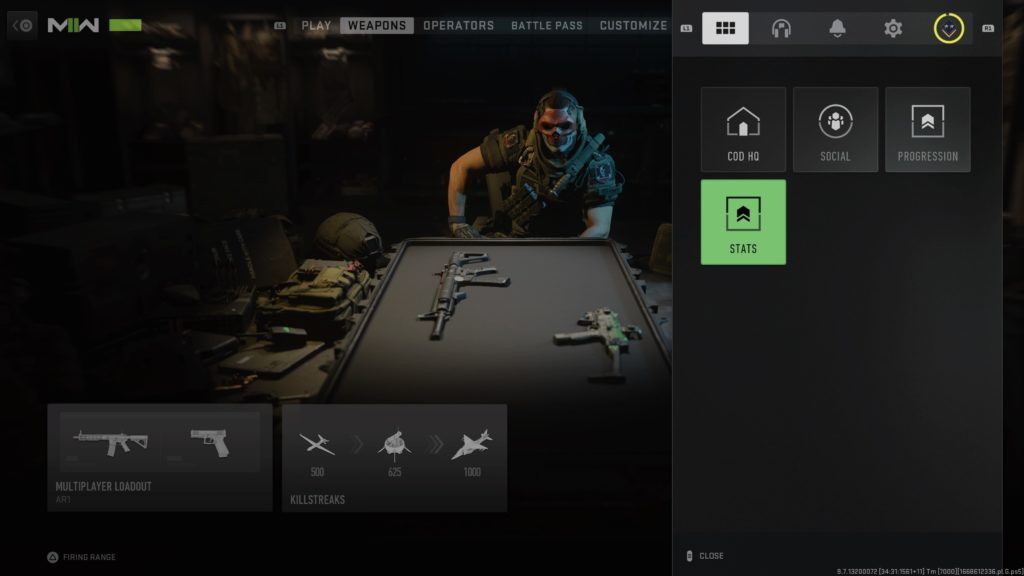Select the 500-point UAV killstreak icon

tap(317, 444)
